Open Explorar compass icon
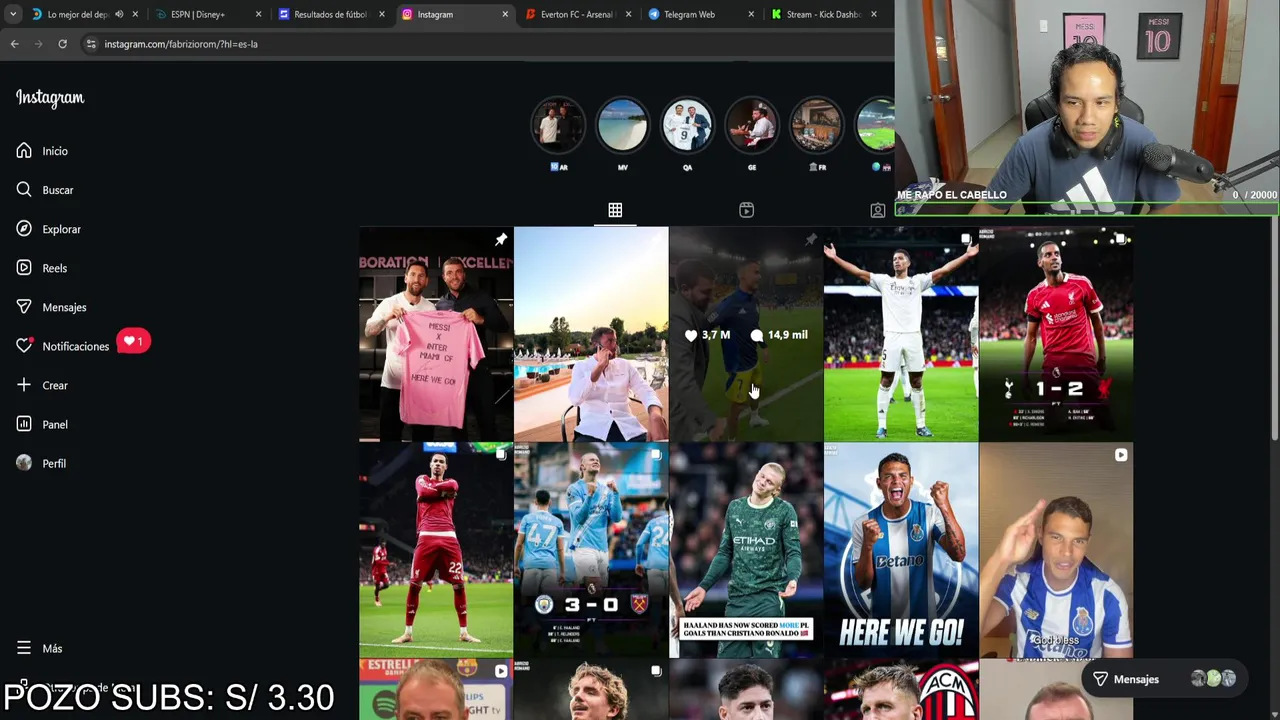The width and height of the screenshot is (1280, 720). (24, 229)
